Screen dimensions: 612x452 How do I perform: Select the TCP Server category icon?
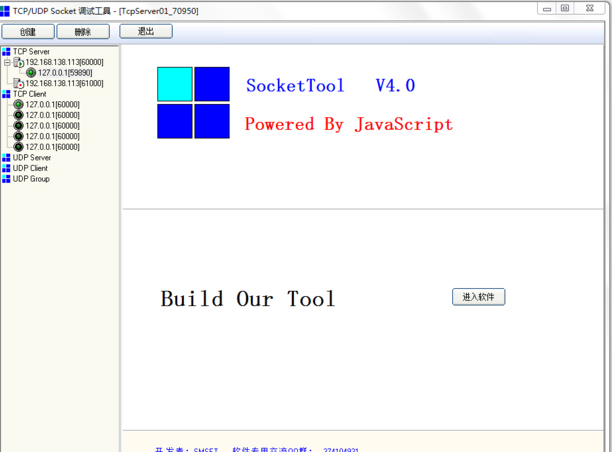(x=6, y=52)
